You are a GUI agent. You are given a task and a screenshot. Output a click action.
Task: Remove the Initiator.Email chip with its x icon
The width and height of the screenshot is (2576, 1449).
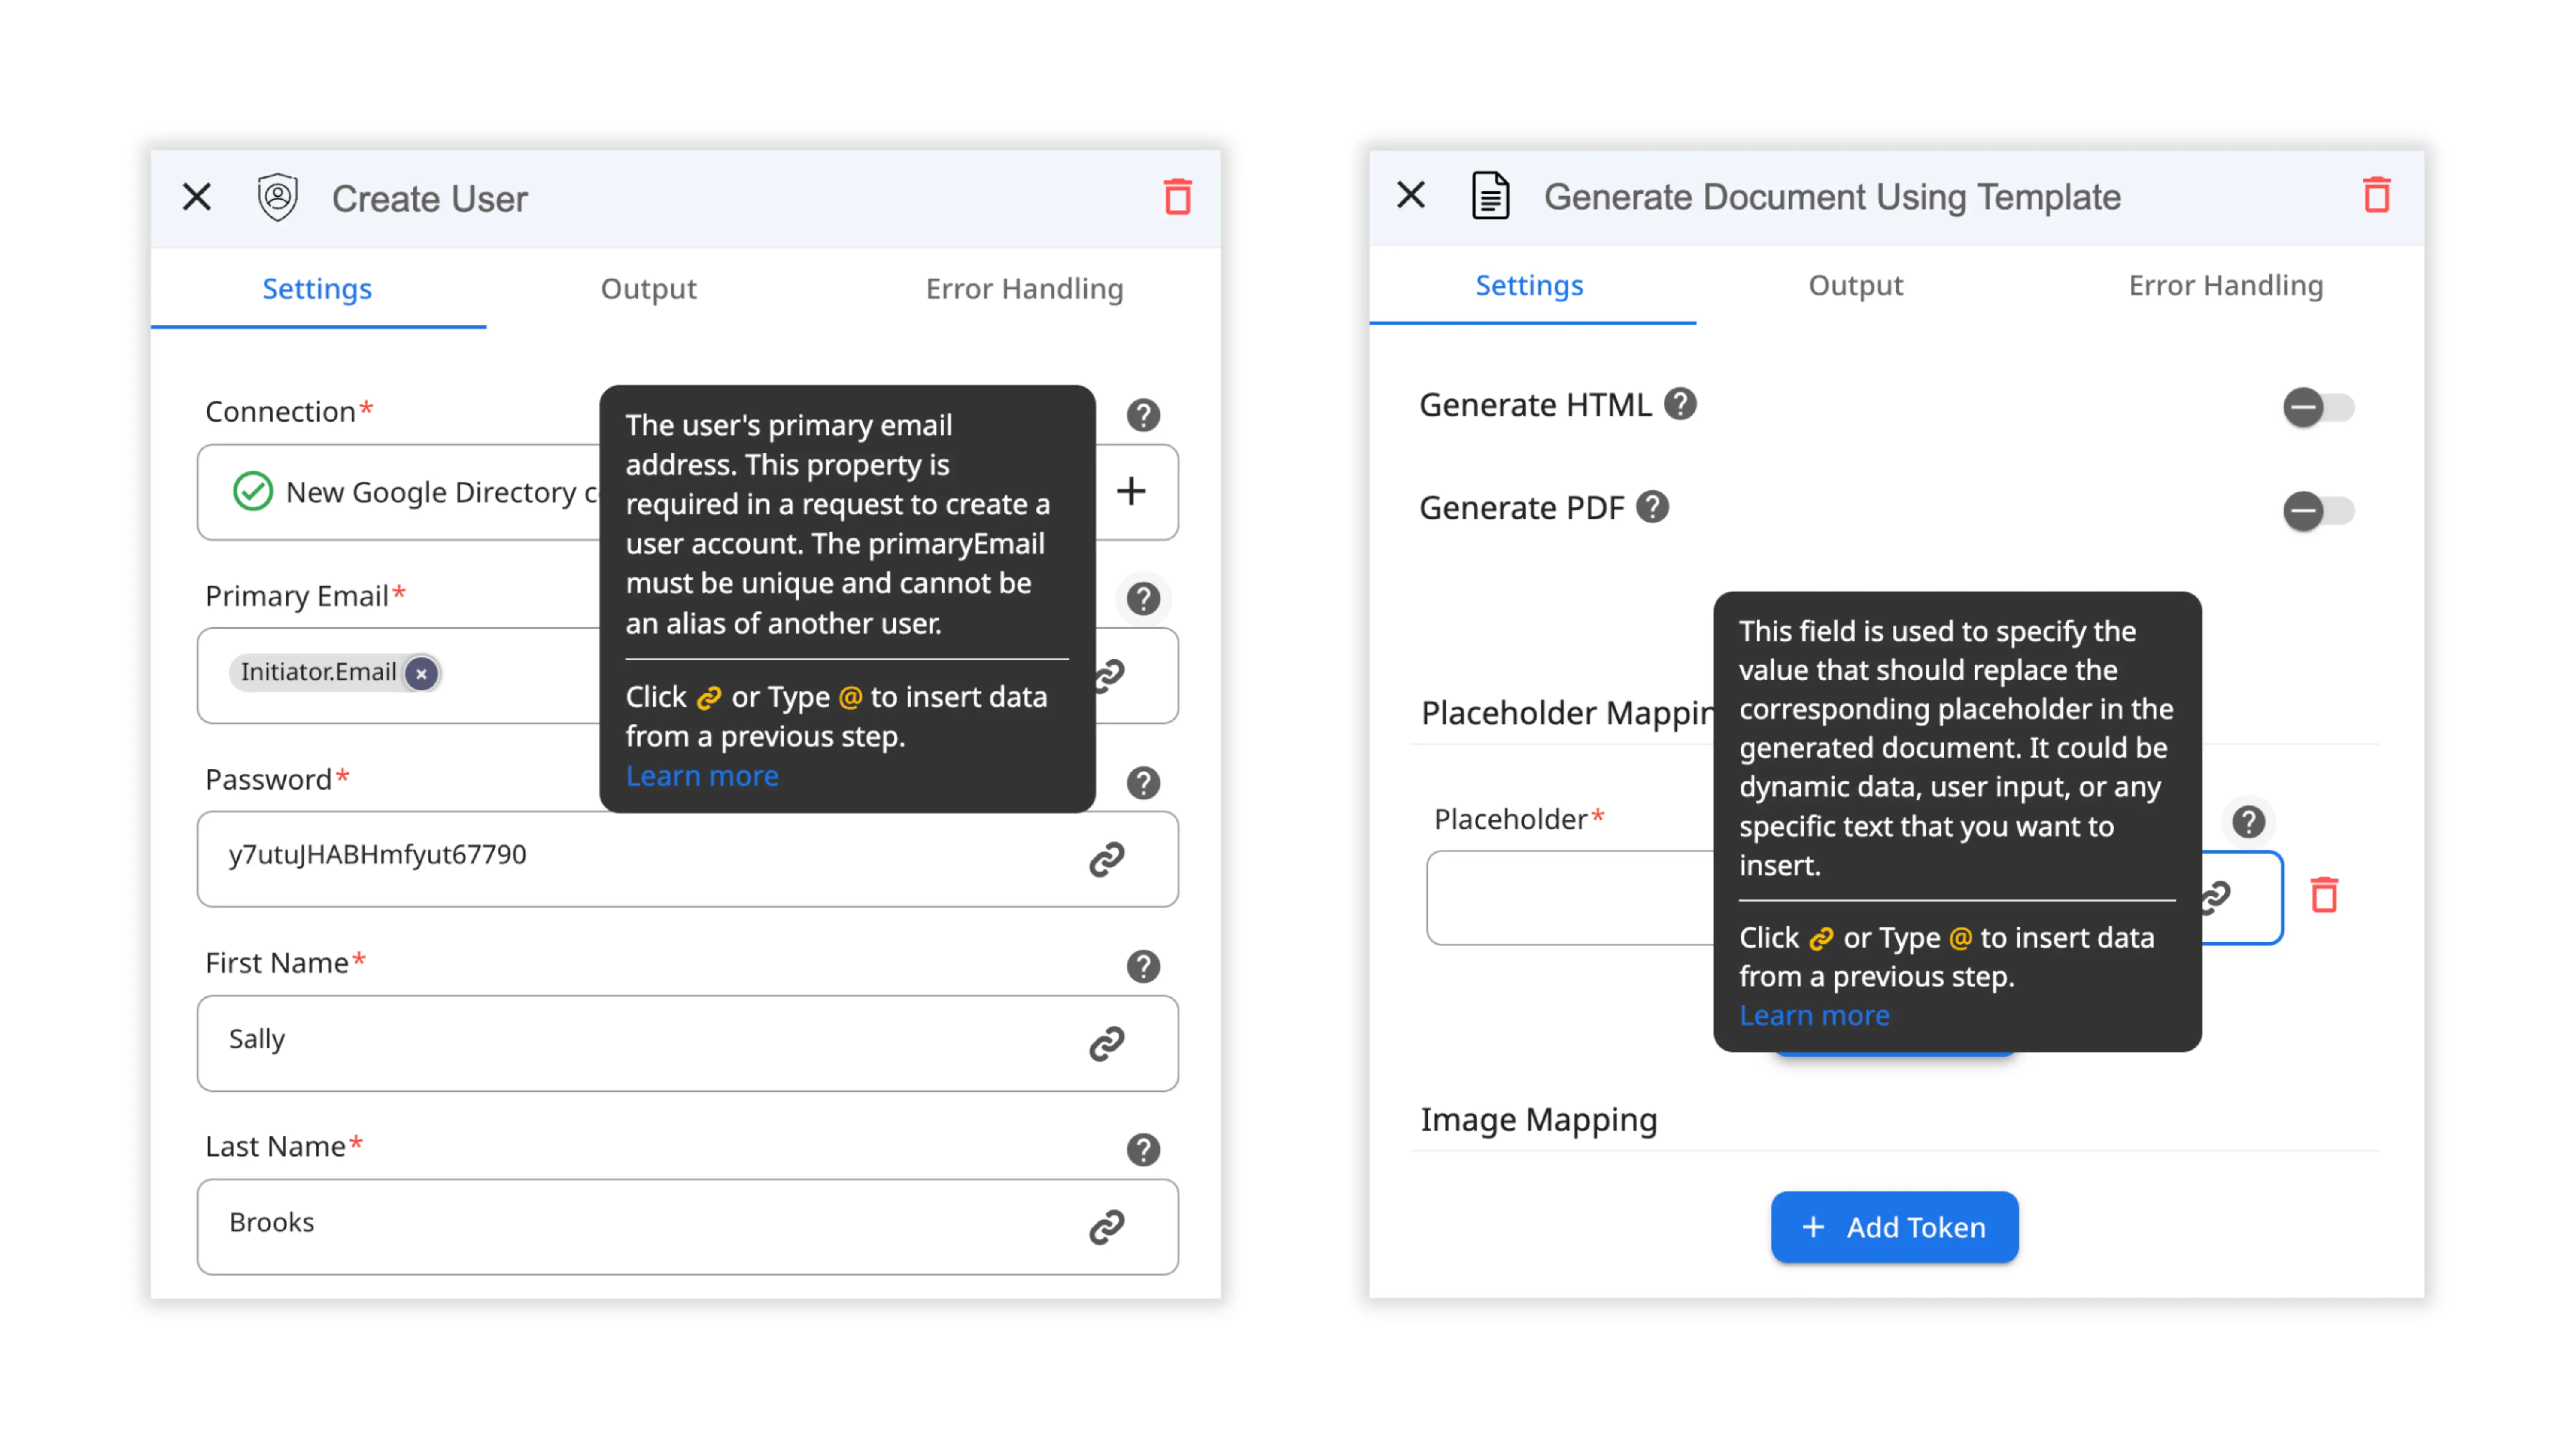422,673
